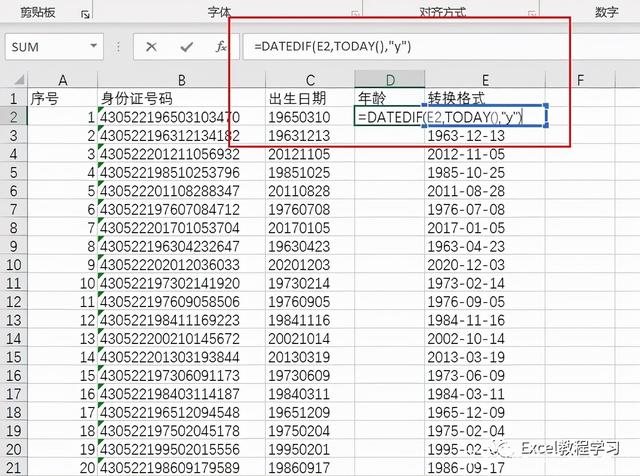Click birth date cell 20170105
The width and height of the screenshot is (640, 476).
(x=310, y=228)
